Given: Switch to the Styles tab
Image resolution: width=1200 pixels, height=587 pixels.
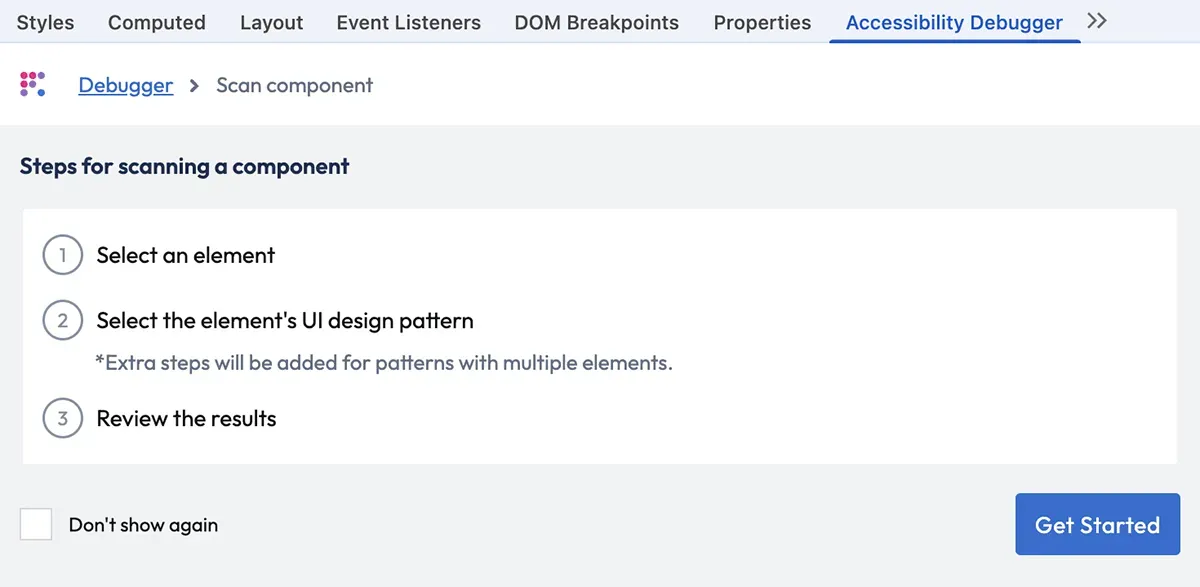Looking at the screenshot, I should [45, 22].
